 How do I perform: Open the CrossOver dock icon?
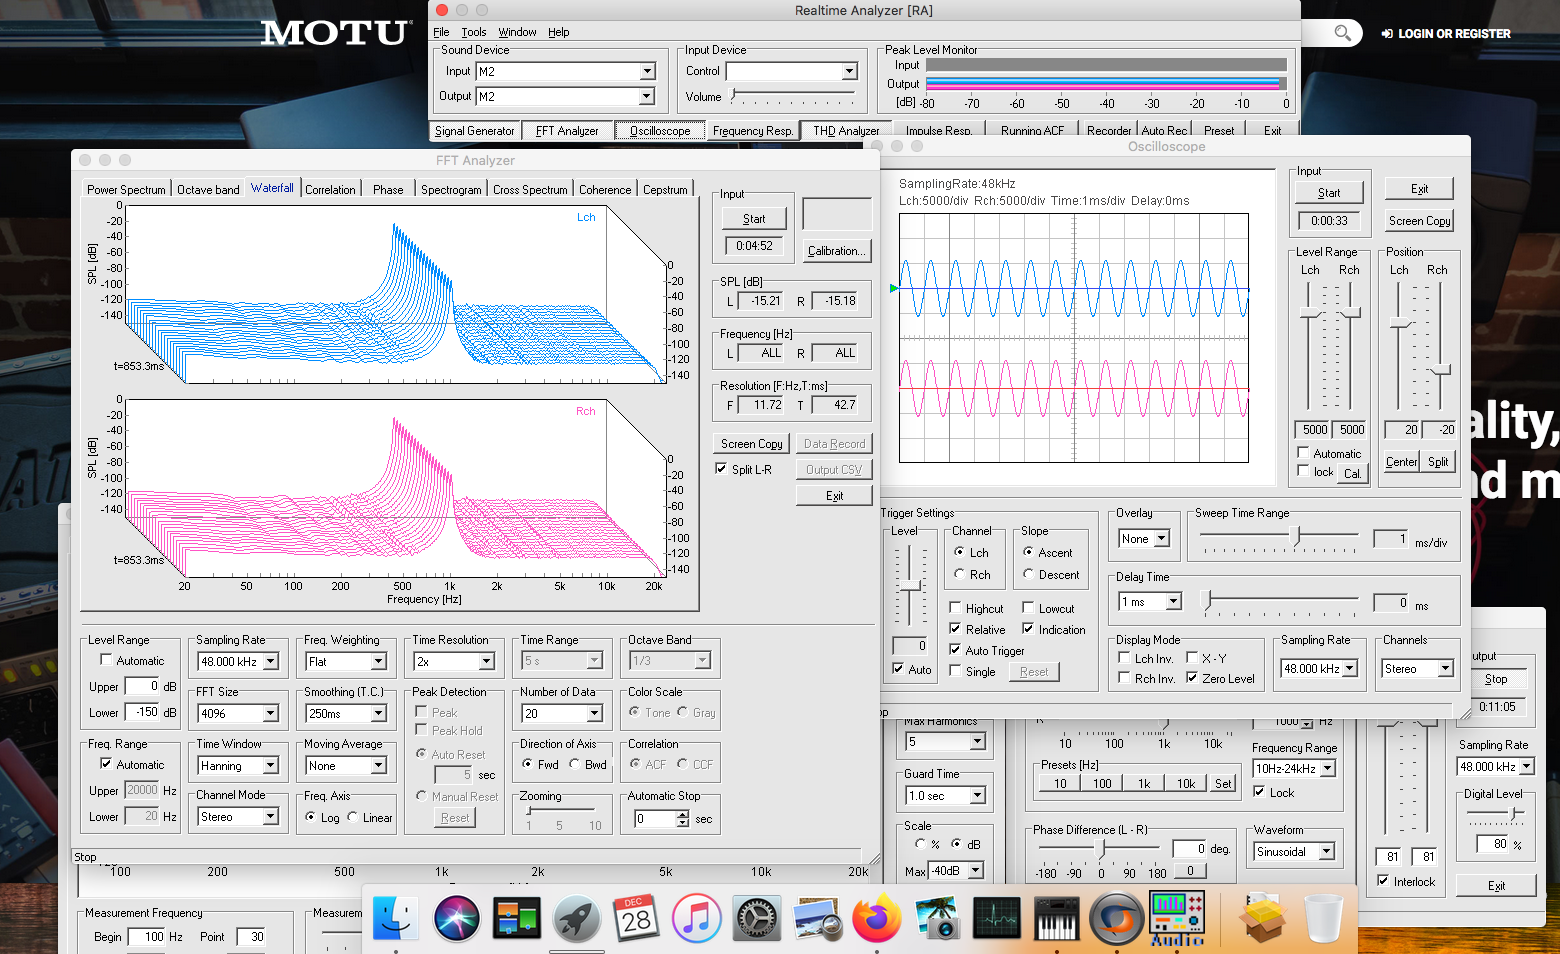tap(1117, 918)
